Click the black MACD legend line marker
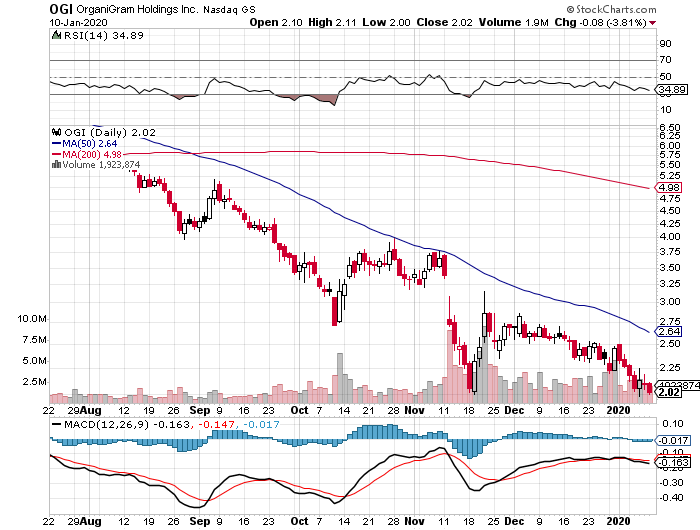Image resolution: width=700 pixels, height=530 pixels. point(56,424)
